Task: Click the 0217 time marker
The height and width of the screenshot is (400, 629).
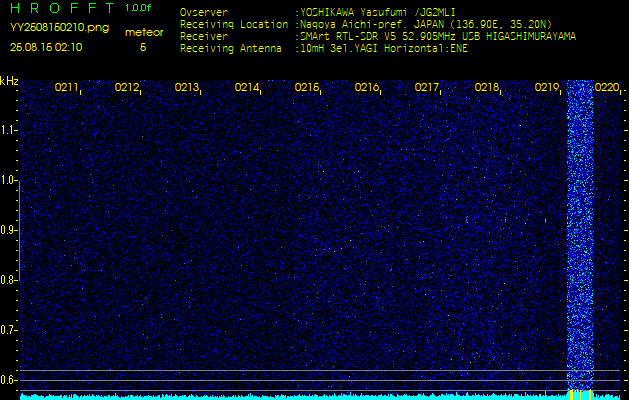Action: (x=427, y=87)
